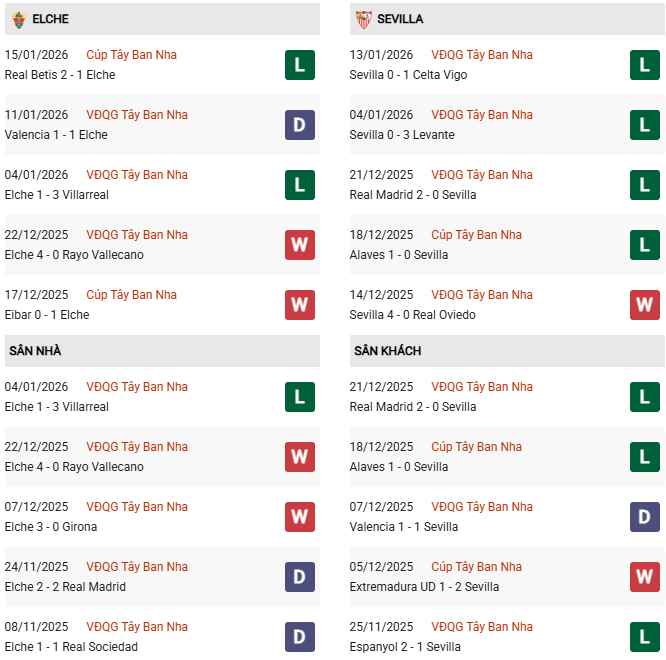Click the loss badge for Espanyol 2-1 Sevilla

[645, 637]
